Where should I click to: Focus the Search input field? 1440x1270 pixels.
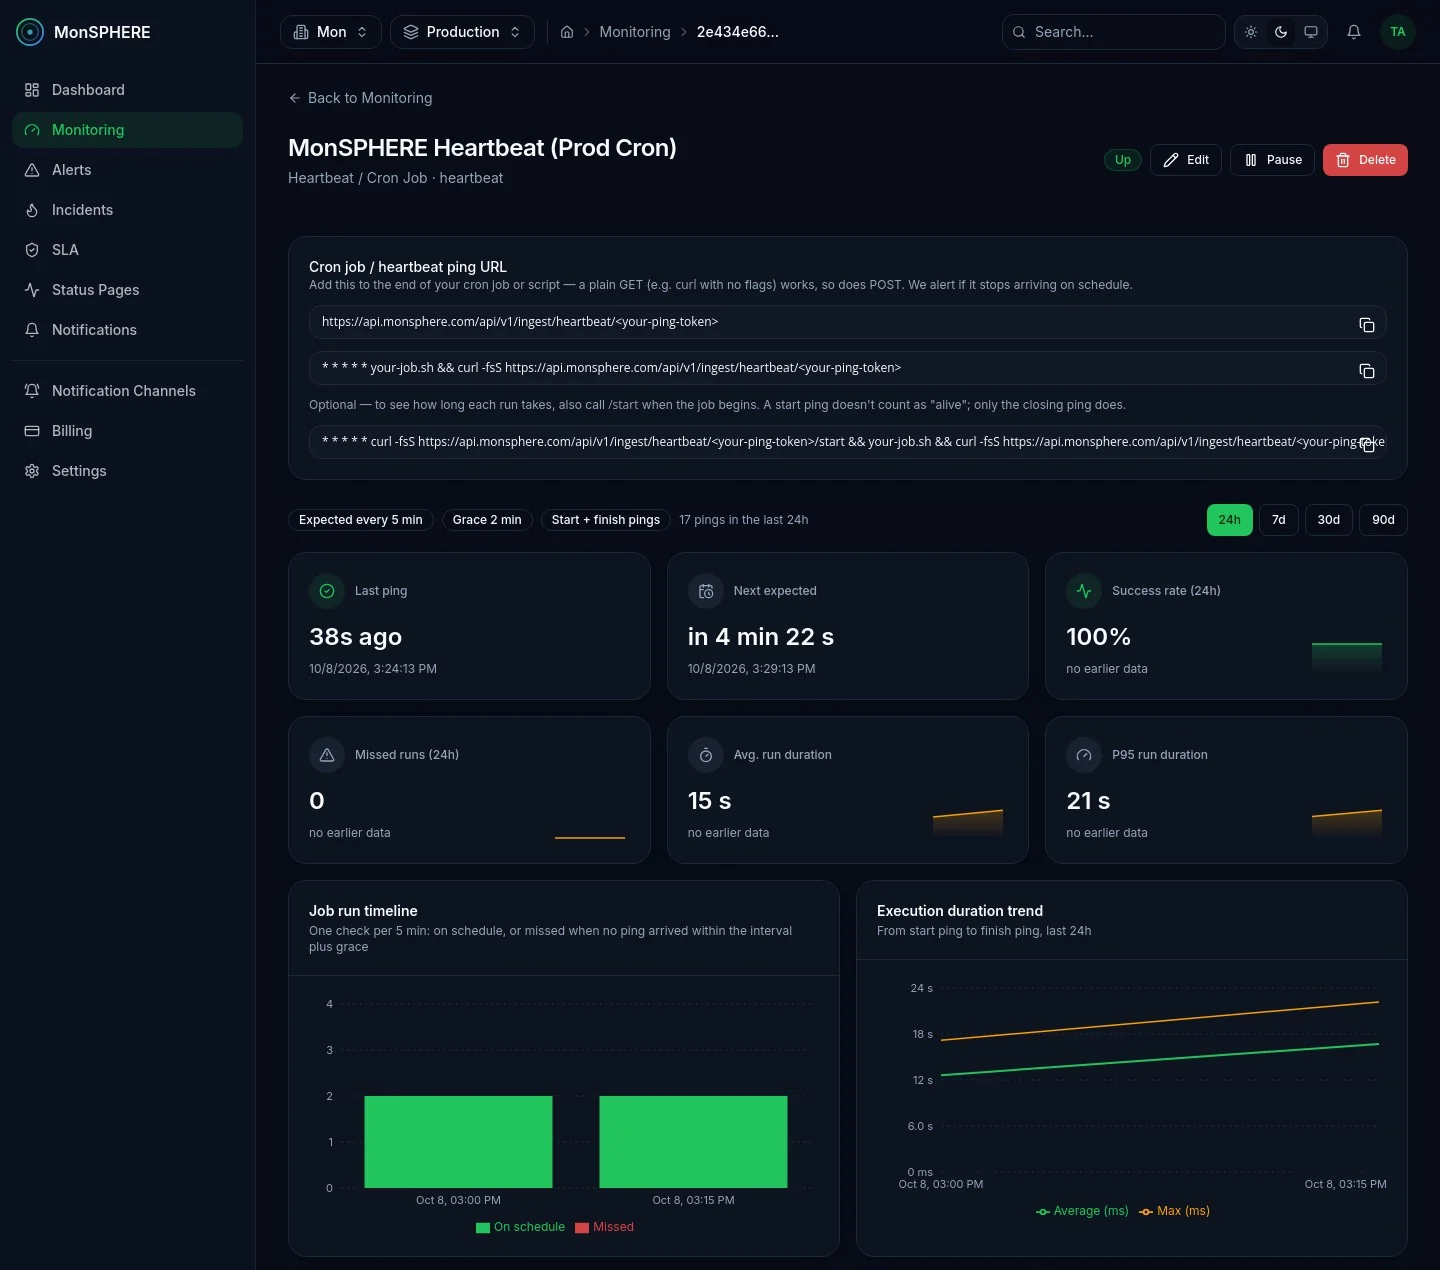pyautogui.click(x=1114, y=32)
